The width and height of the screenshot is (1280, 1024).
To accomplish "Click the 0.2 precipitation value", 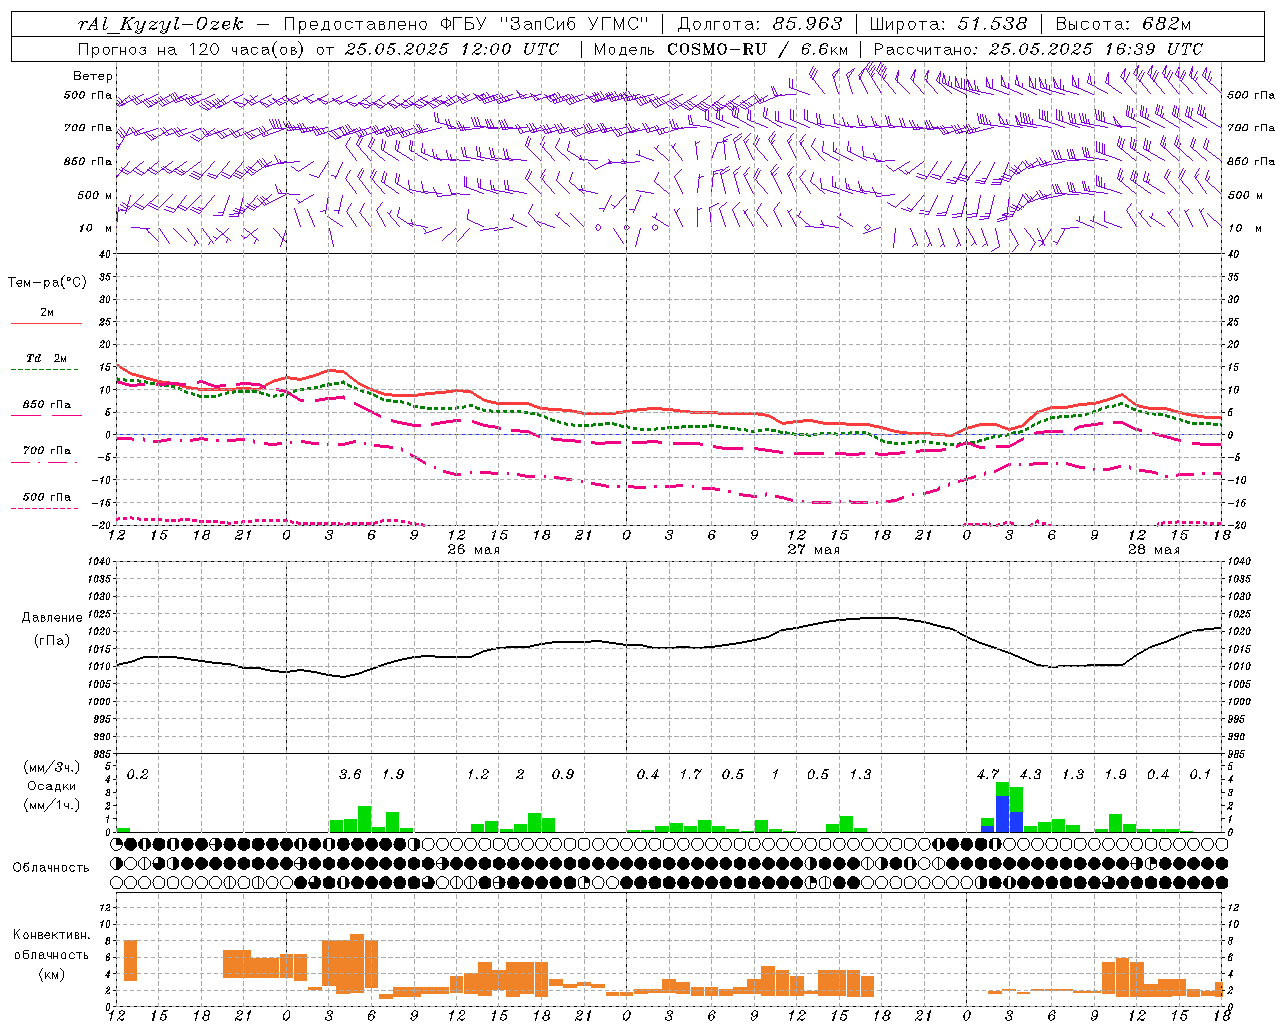I will (137, 775).
